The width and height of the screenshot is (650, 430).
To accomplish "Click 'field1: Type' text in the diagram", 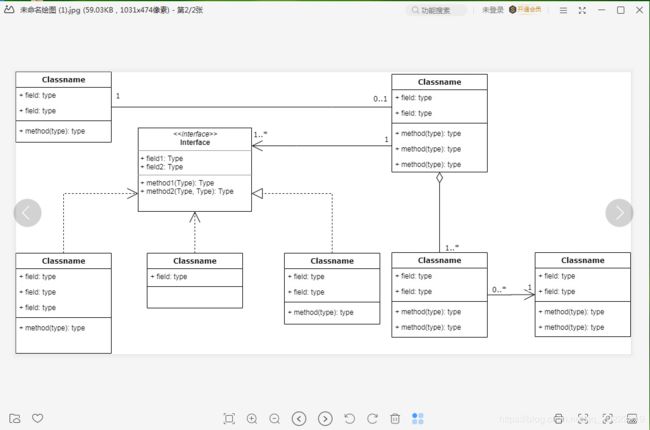I will [164, 158].
